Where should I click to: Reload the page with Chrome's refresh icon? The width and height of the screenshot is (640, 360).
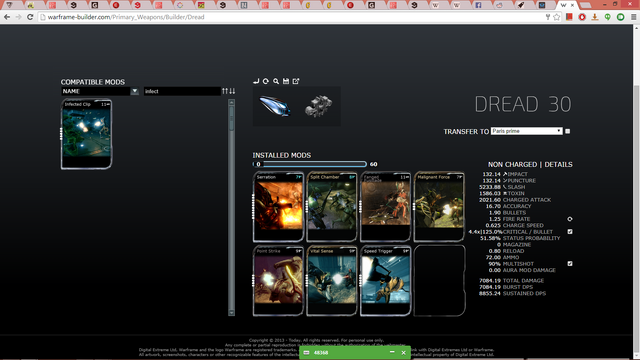pos(30,17)
